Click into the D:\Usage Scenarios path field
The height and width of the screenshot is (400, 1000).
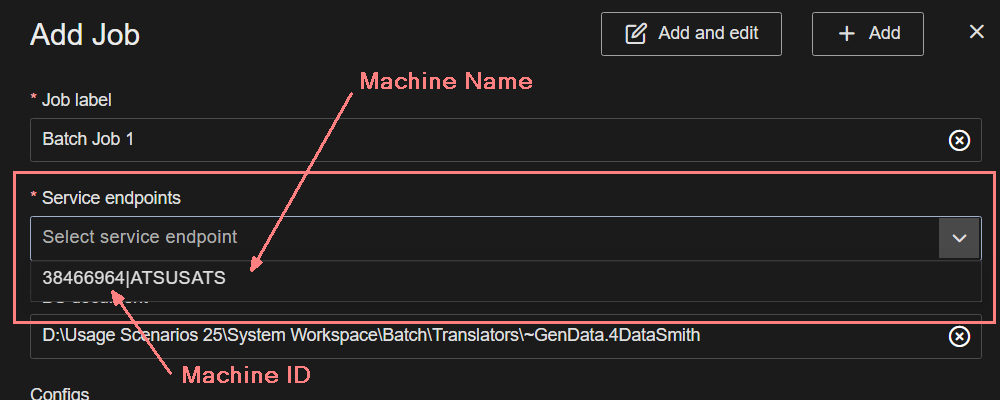480,336
